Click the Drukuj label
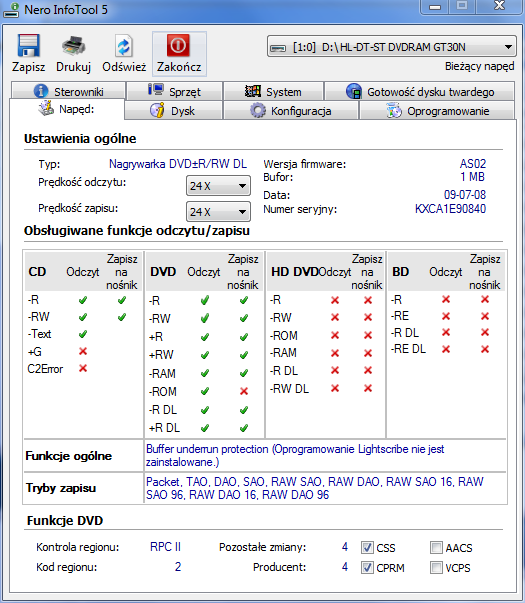The height and width of the screenshot is (603, 525). [73, 67]
